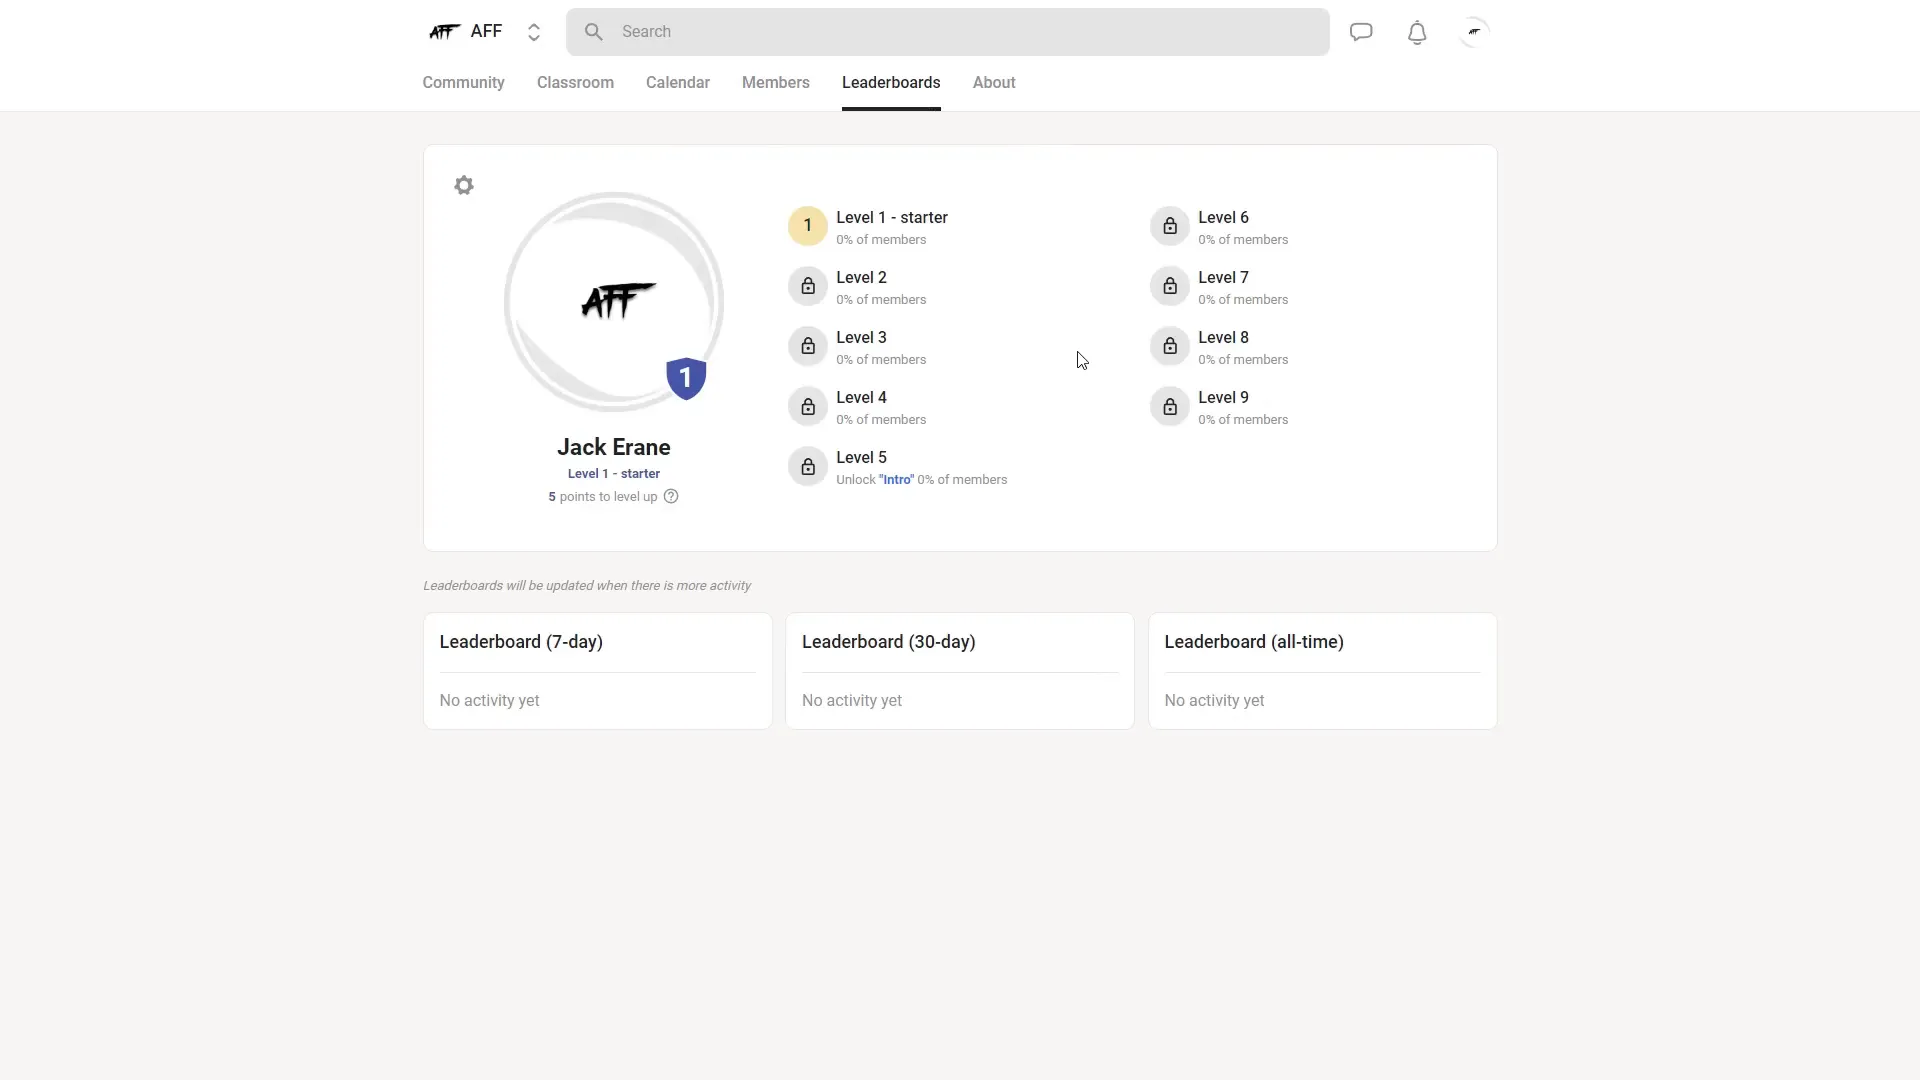Viewport: 1920px width, 1080px height.
Task: Click the Level 2 lock icon
Action: point(807,286)
